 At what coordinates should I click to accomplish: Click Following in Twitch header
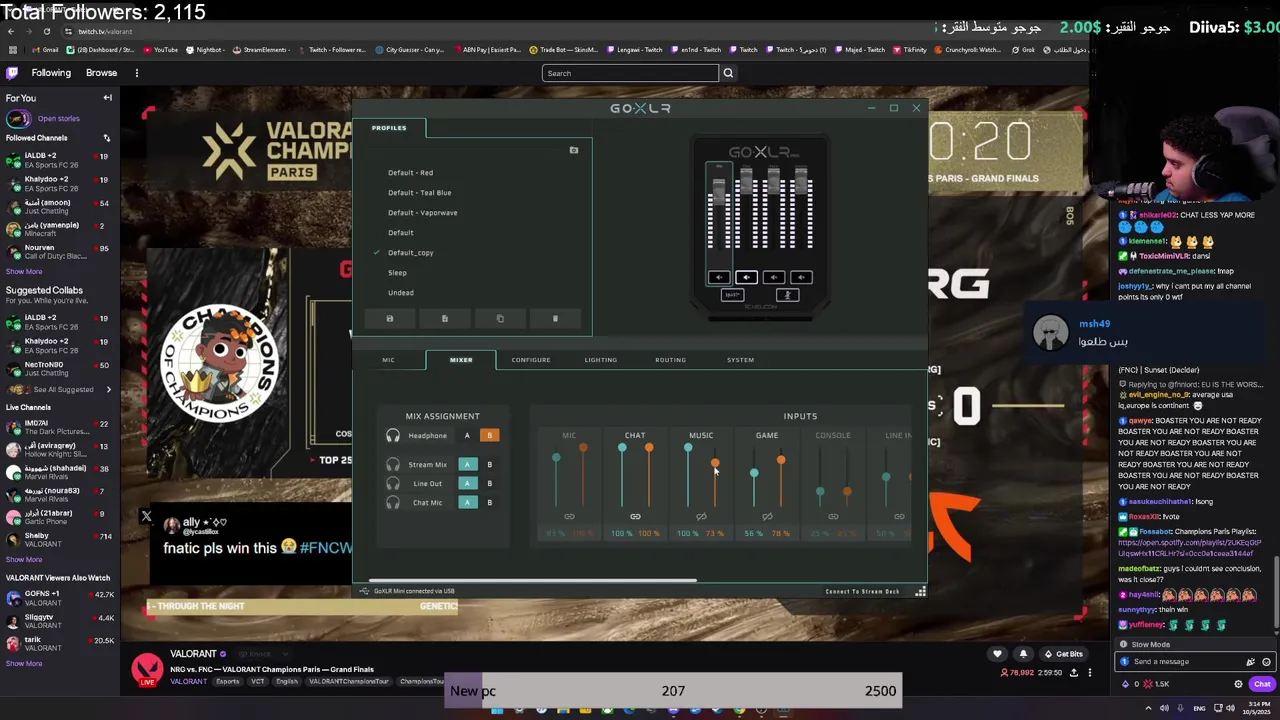51,73
